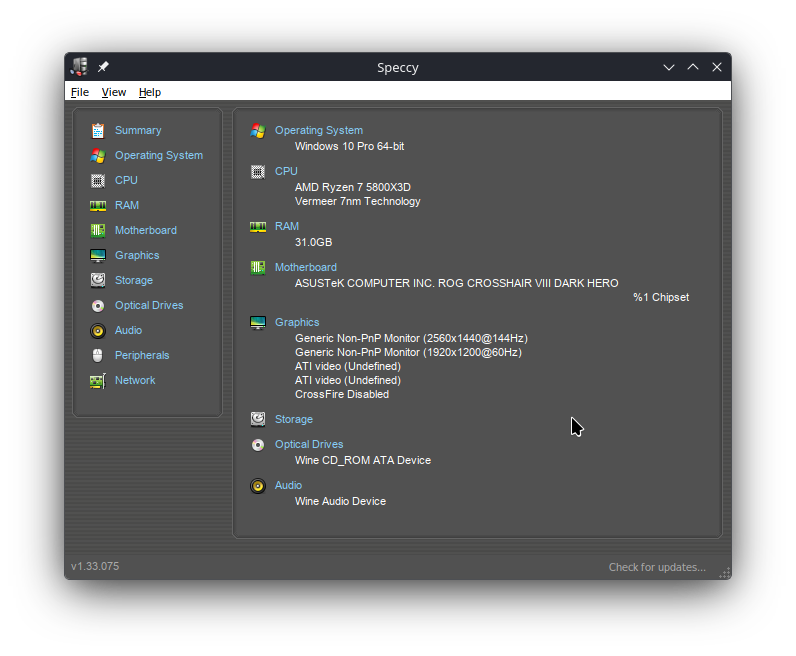Click Storage drive icon in summary panel
Image resolution: width=796 pixels, height=656 pixels.
click(x=258, y=419)
